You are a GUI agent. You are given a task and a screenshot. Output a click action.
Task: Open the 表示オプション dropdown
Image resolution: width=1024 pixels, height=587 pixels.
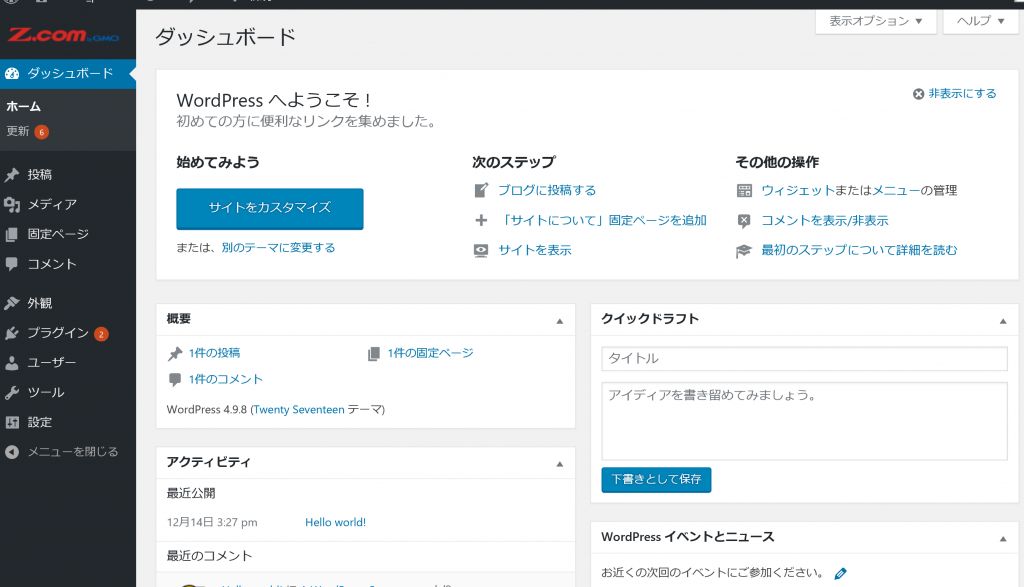pos(876,21)
